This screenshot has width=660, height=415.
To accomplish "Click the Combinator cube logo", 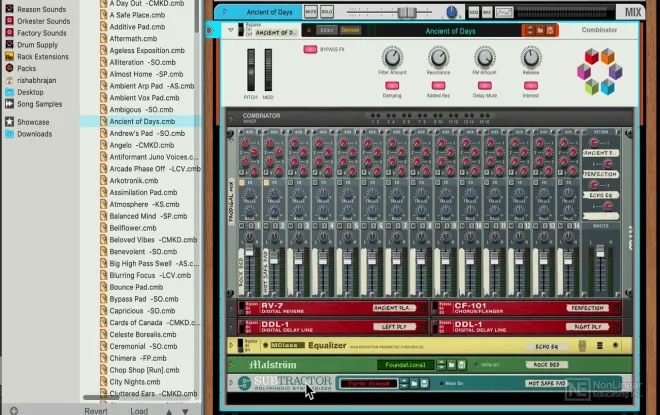I will click(x=599, y=72).
